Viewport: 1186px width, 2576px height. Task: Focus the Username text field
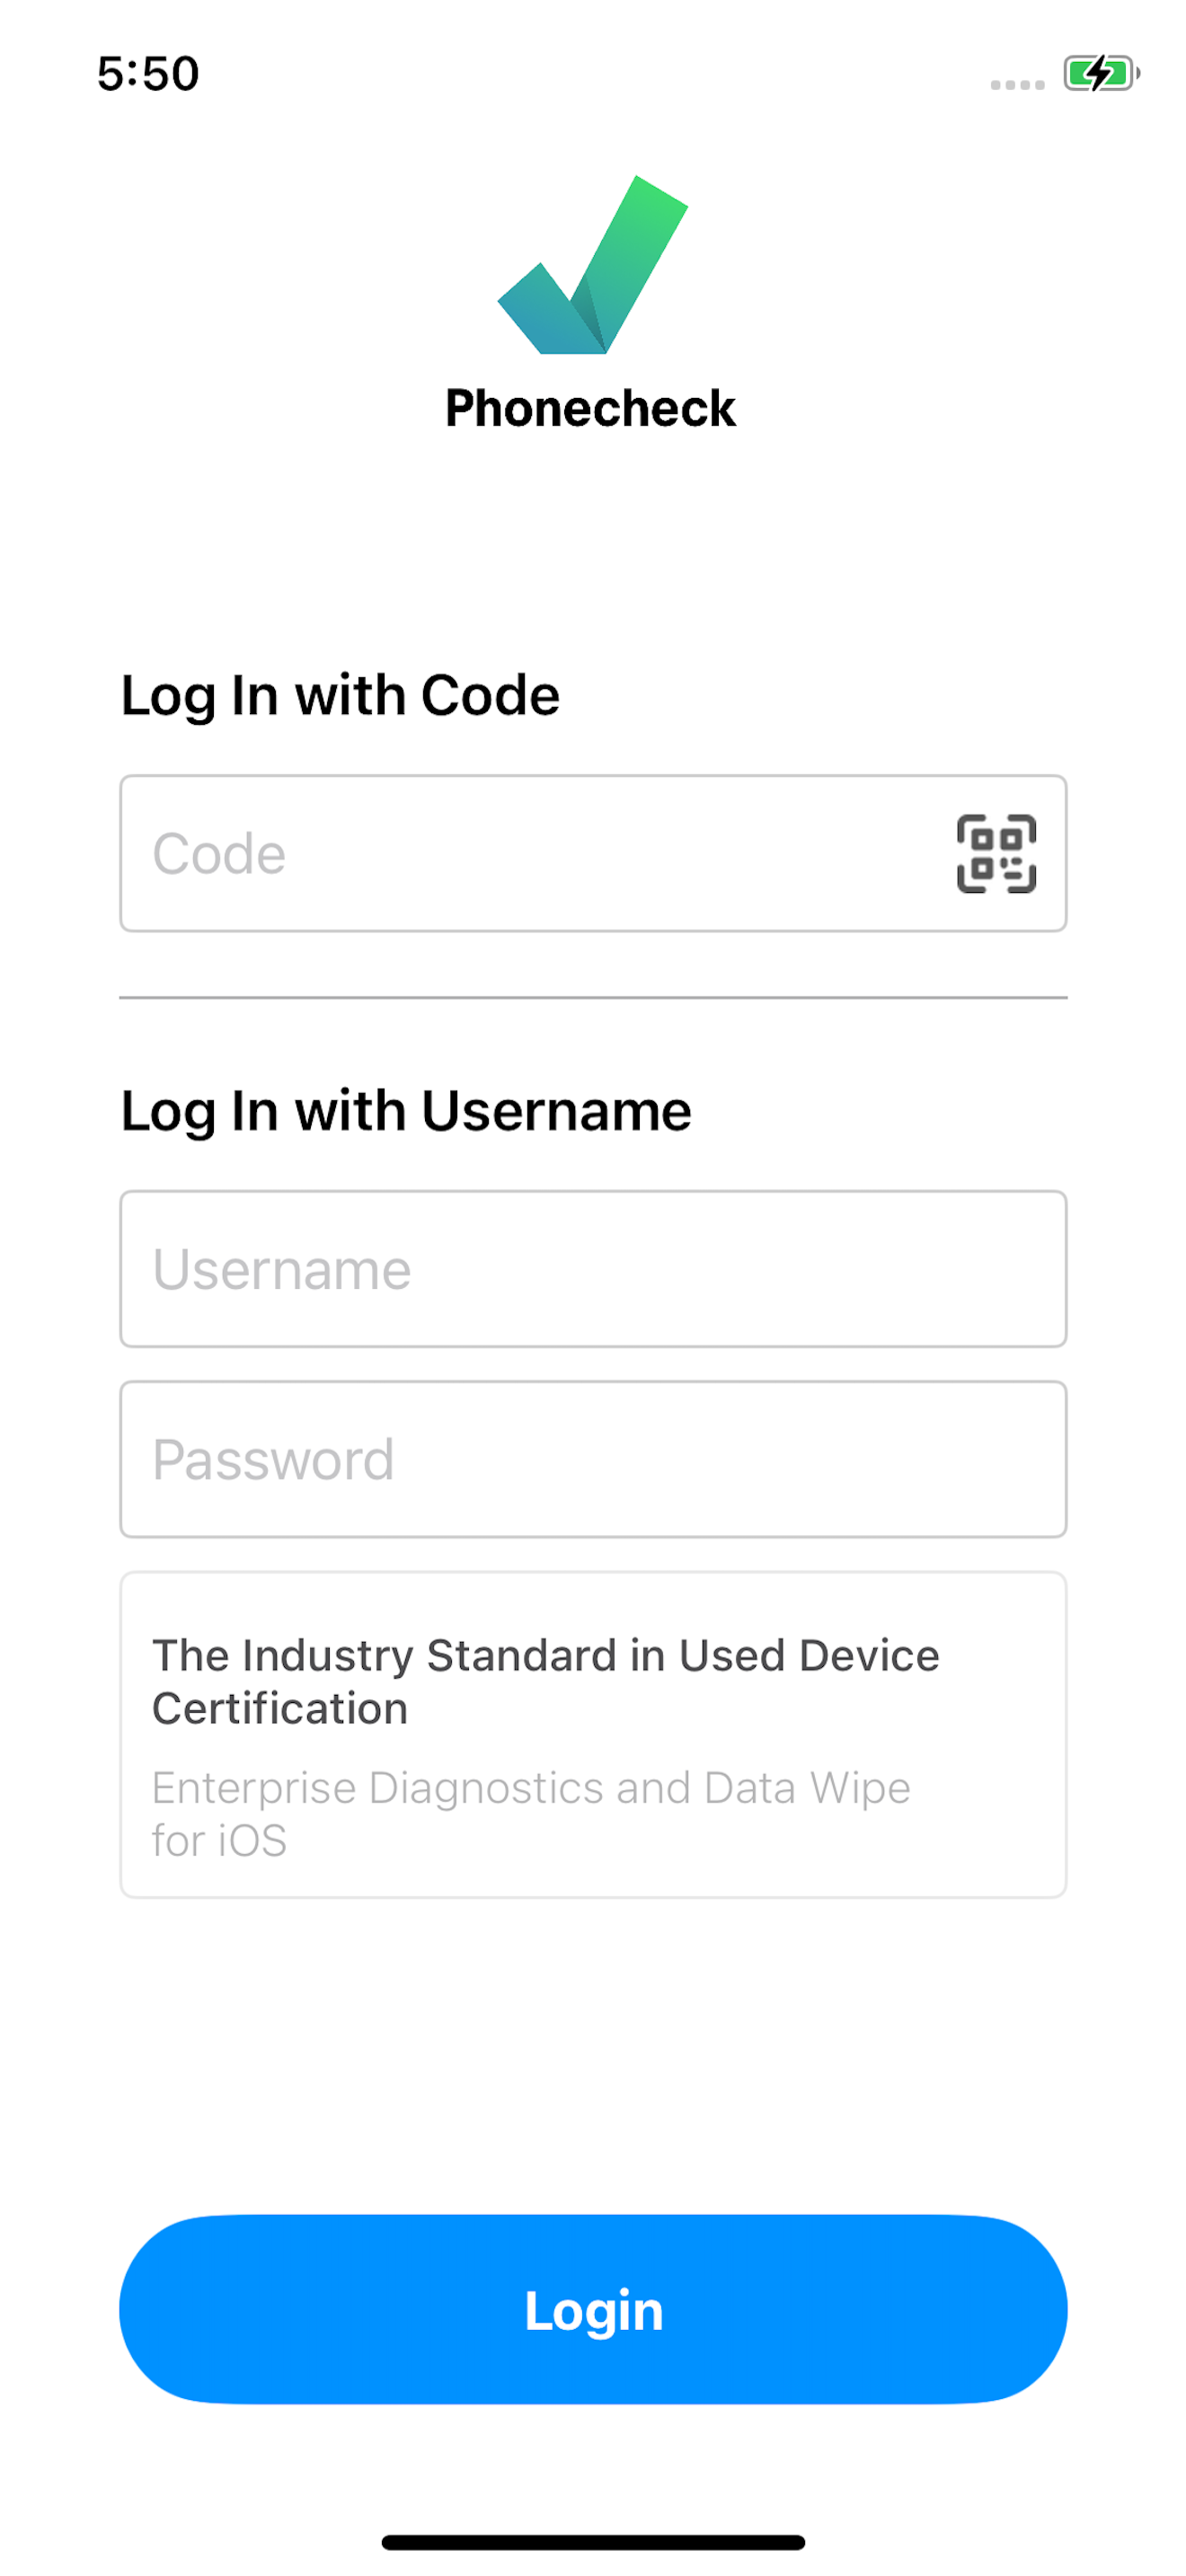click(593, 1269)
